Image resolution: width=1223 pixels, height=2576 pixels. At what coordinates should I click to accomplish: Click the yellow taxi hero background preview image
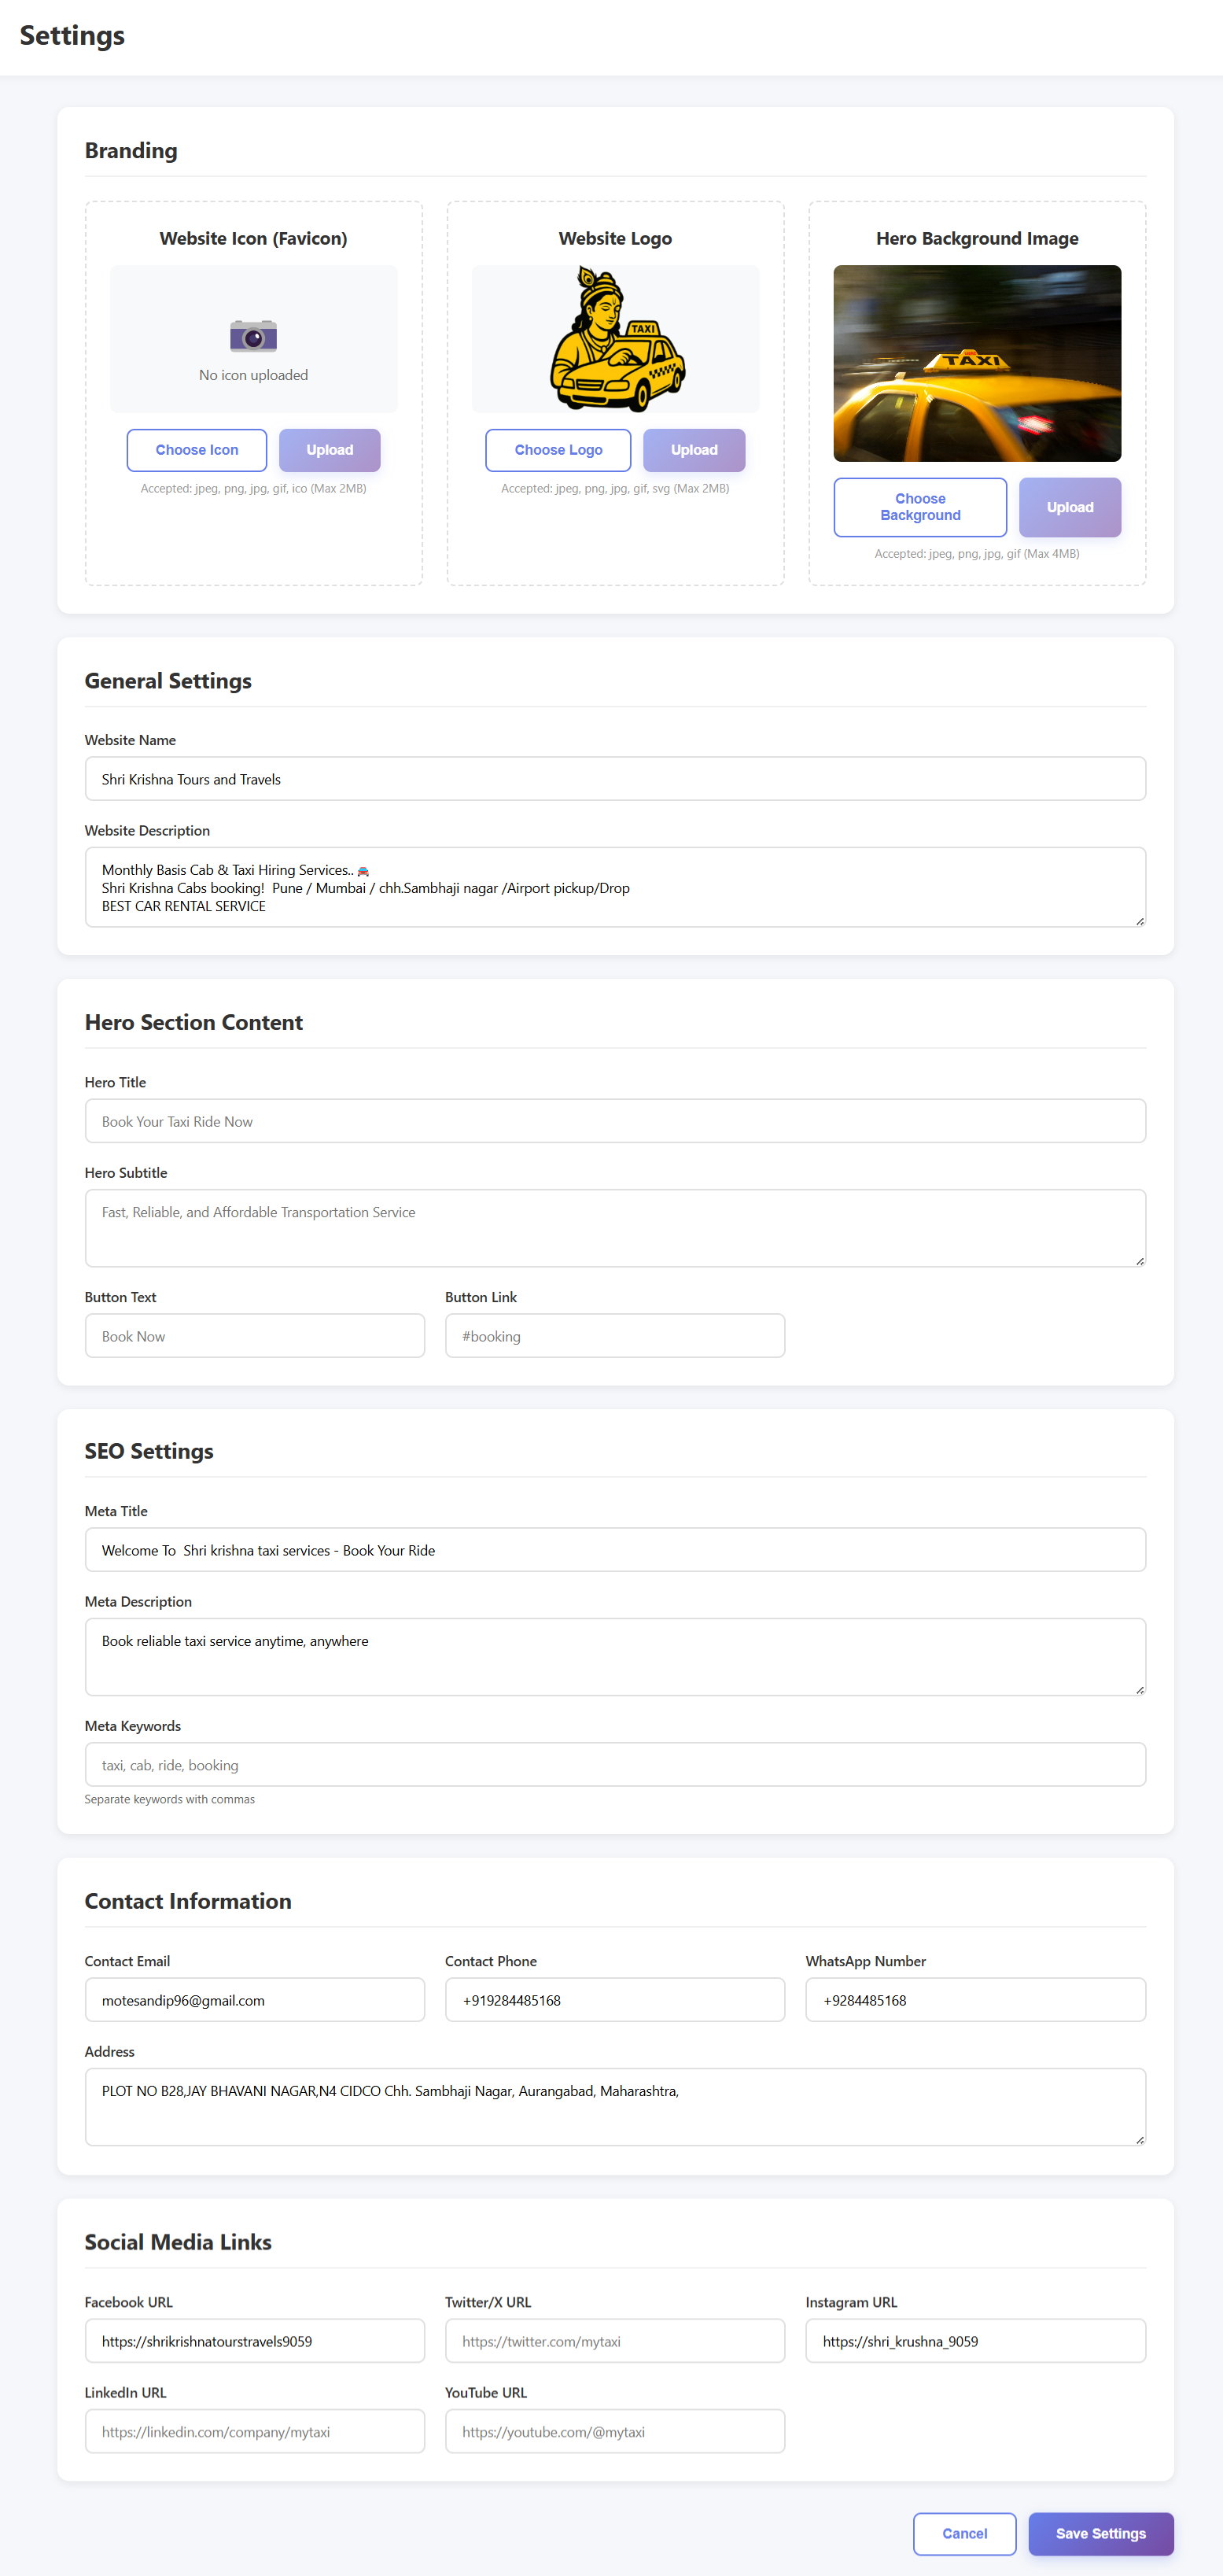(976, 363)
